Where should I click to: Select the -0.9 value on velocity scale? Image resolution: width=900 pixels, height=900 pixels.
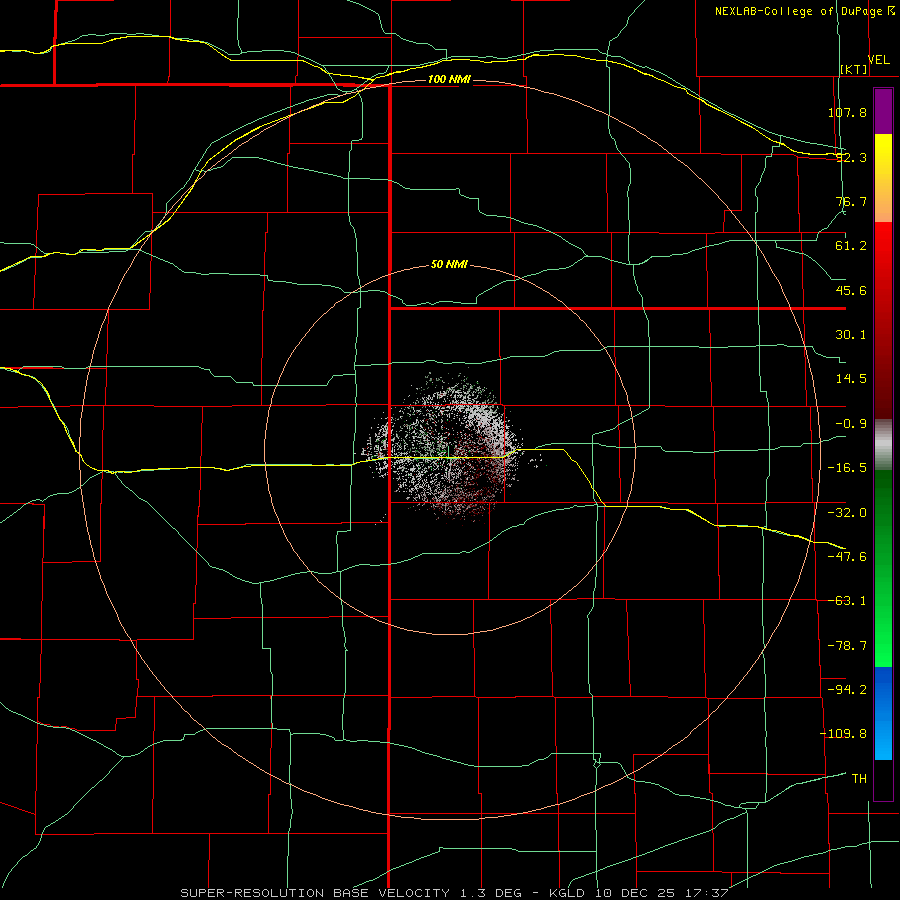click(x=851, y=424)
